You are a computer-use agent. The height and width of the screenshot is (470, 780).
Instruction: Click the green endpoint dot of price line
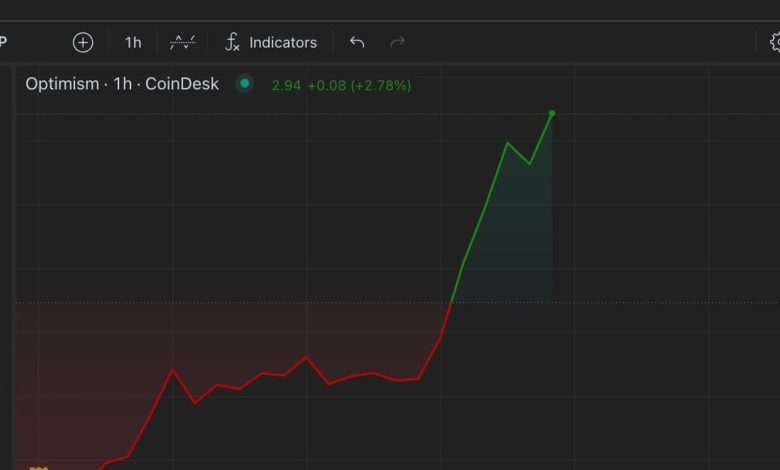click(552, 113)
